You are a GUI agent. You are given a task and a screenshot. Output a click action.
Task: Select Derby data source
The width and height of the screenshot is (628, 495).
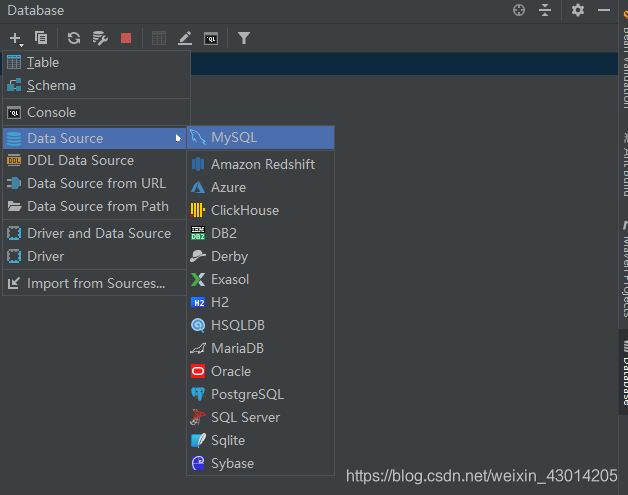coord(260,256)
